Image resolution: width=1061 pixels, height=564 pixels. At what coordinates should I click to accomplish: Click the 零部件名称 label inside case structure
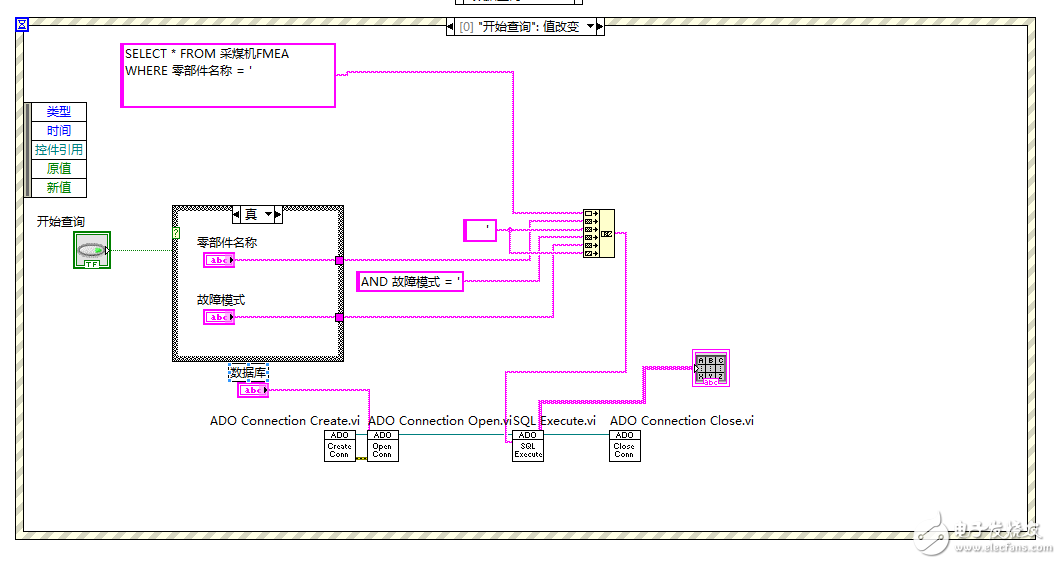point(227,242)
